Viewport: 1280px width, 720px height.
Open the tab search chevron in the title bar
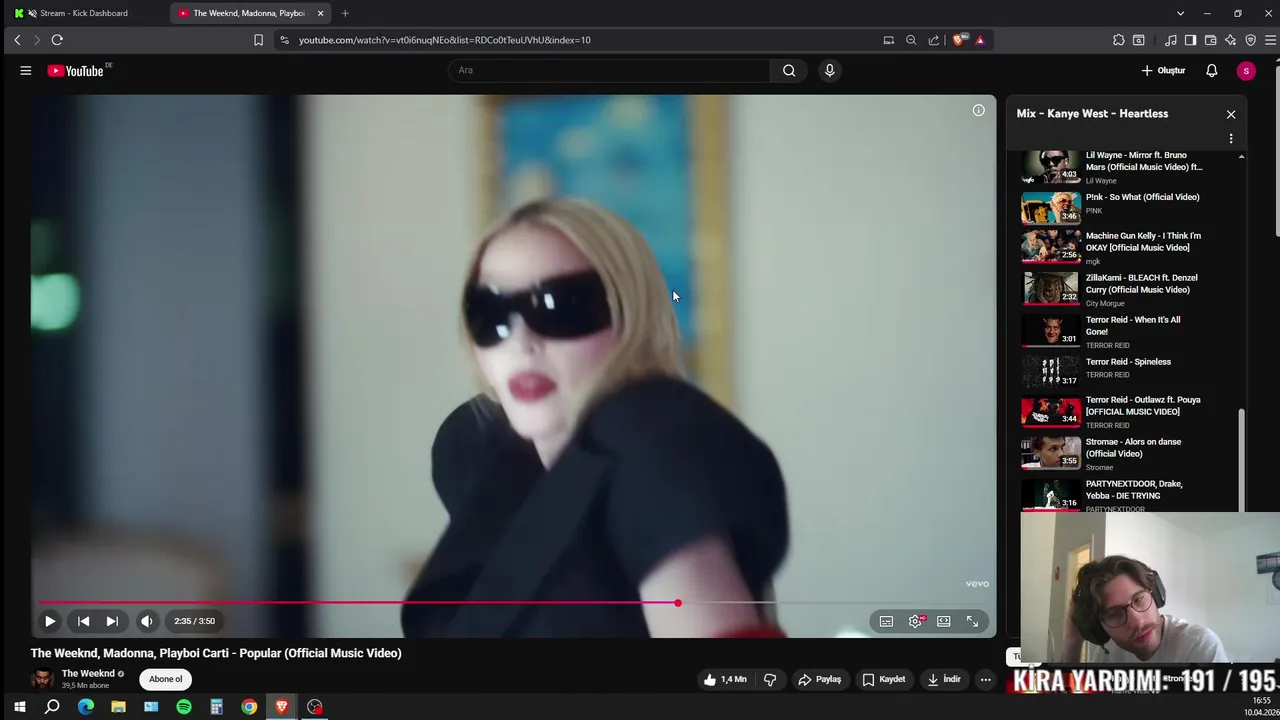[1180, 13]
